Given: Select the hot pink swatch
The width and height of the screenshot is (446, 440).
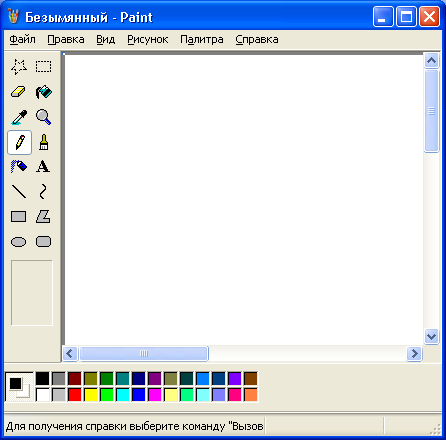Looking at the screenshot, I should pos(235,395).
